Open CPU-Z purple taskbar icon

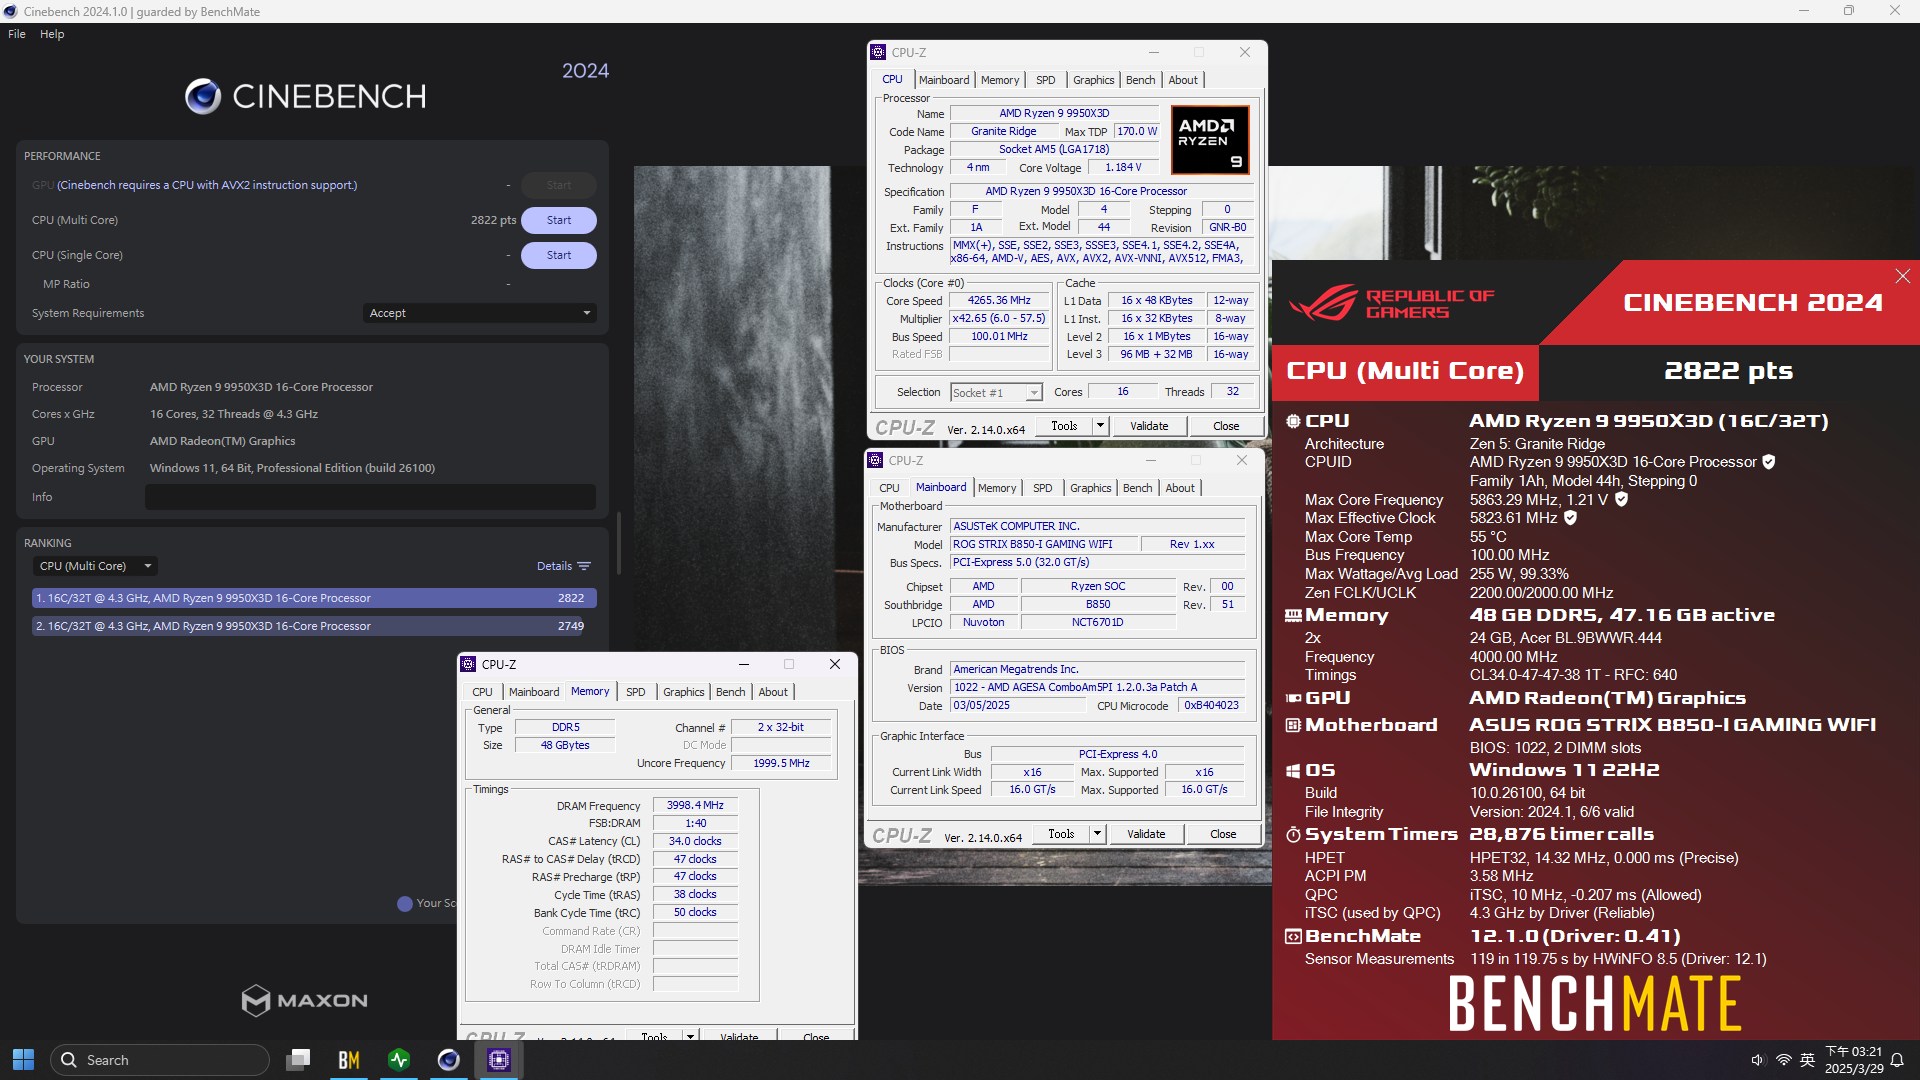coord(499,1060)
